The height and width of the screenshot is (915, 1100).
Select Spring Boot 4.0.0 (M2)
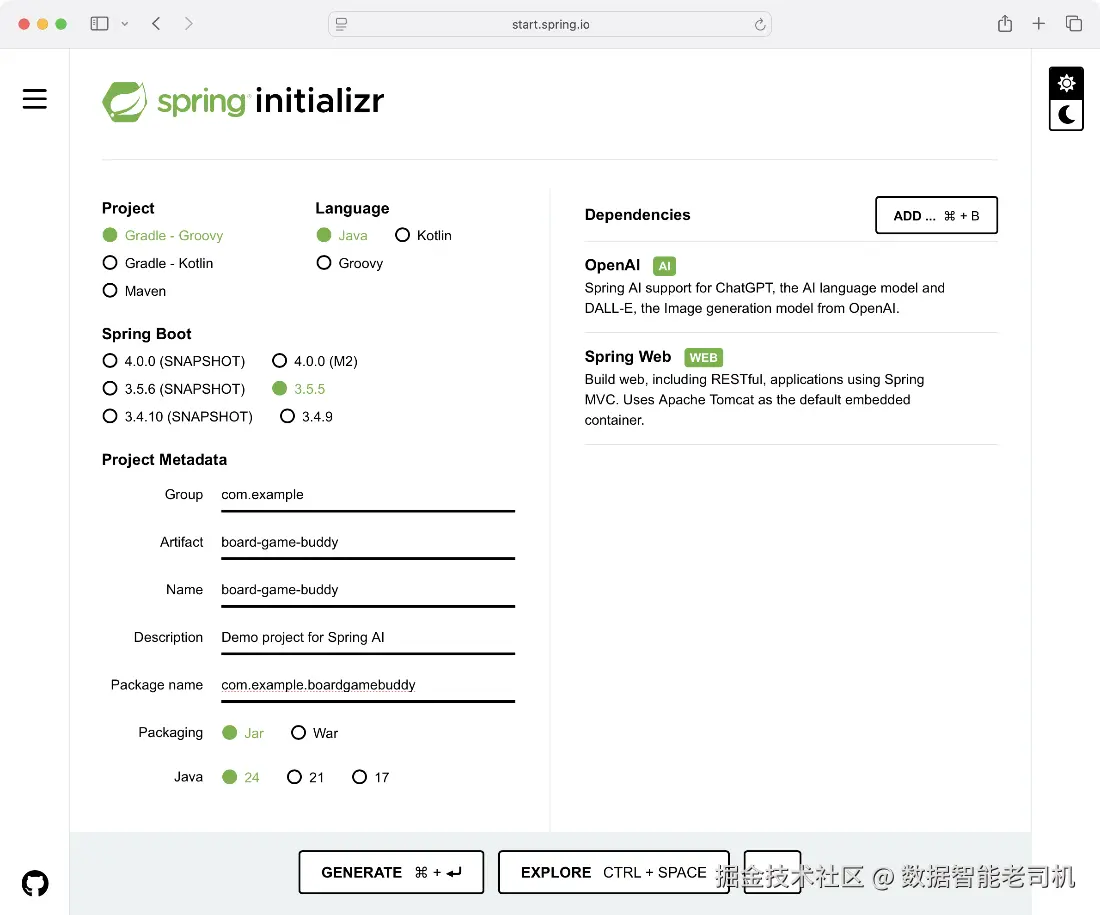point(315,361)
